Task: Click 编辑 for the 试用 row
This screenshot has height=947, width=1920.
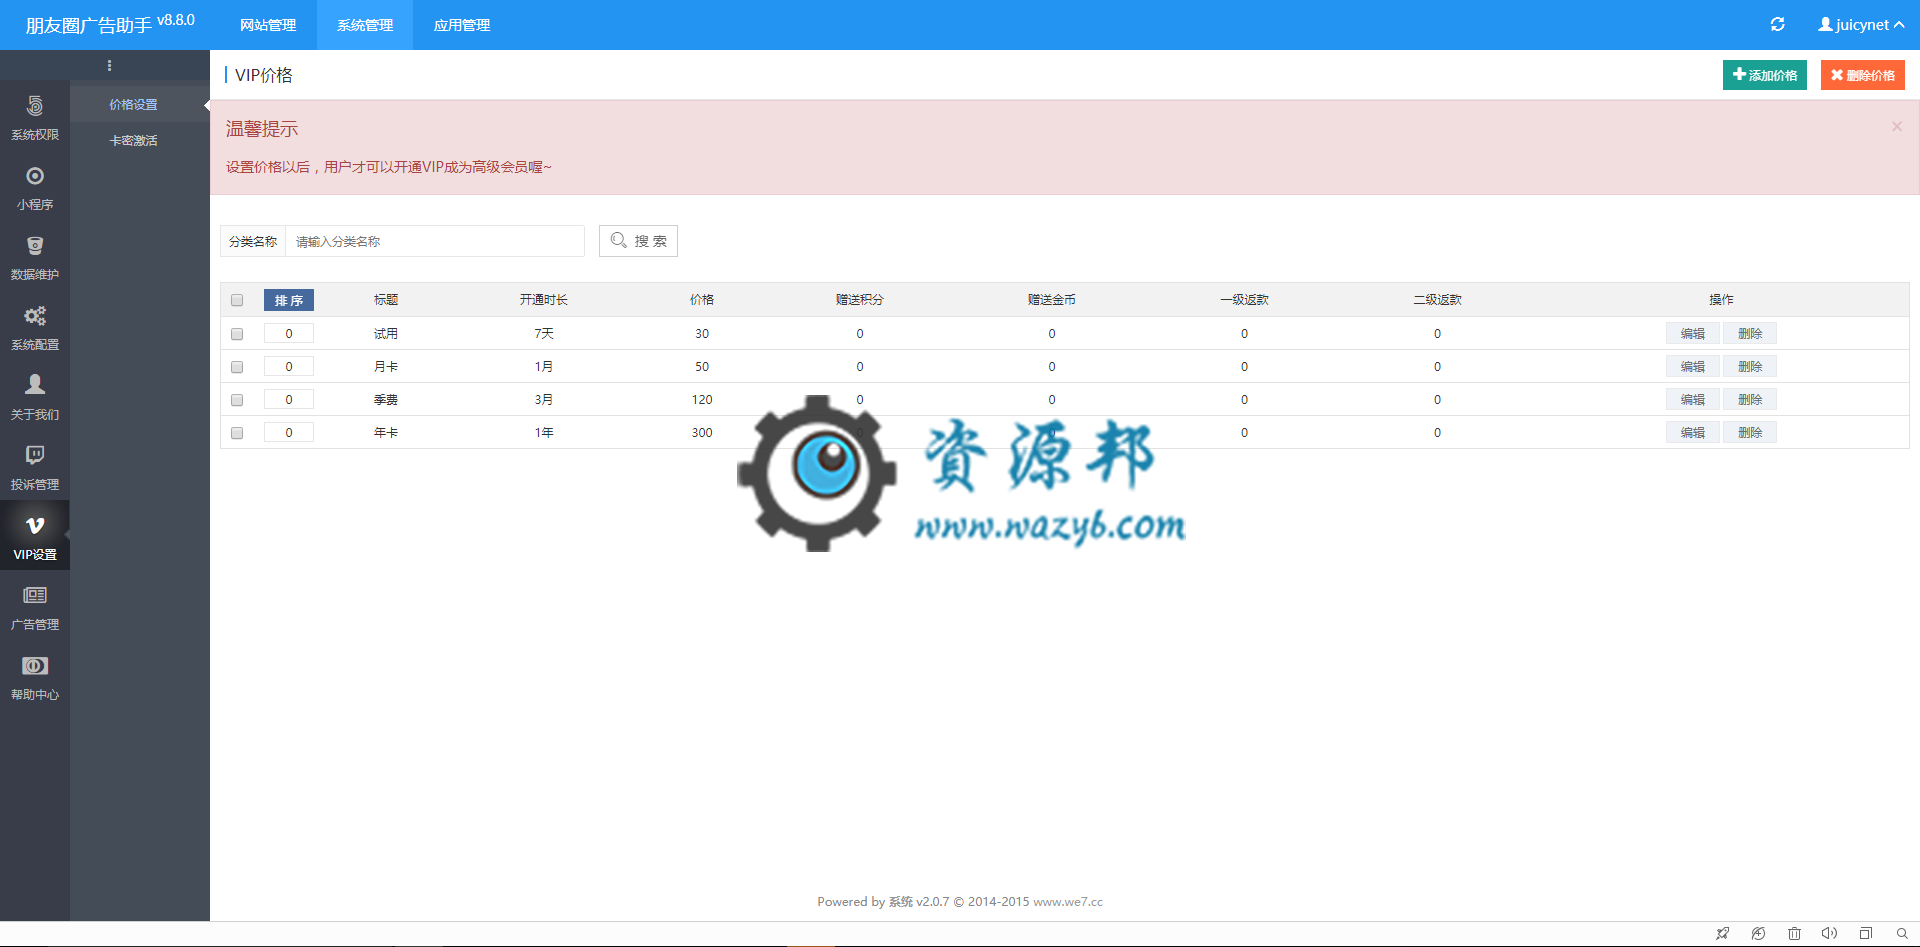Action: [x=1693, y=334]
